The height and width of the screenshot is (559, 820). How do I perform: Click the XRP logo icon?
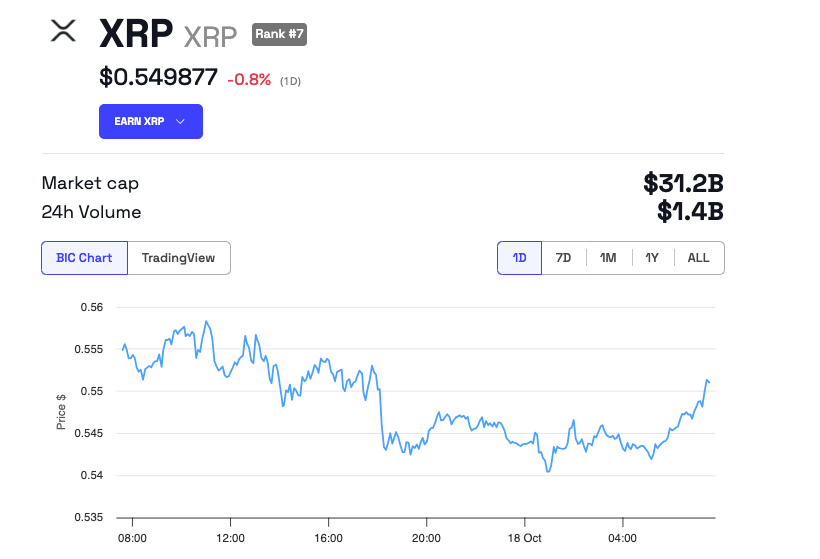click(63, 32)
